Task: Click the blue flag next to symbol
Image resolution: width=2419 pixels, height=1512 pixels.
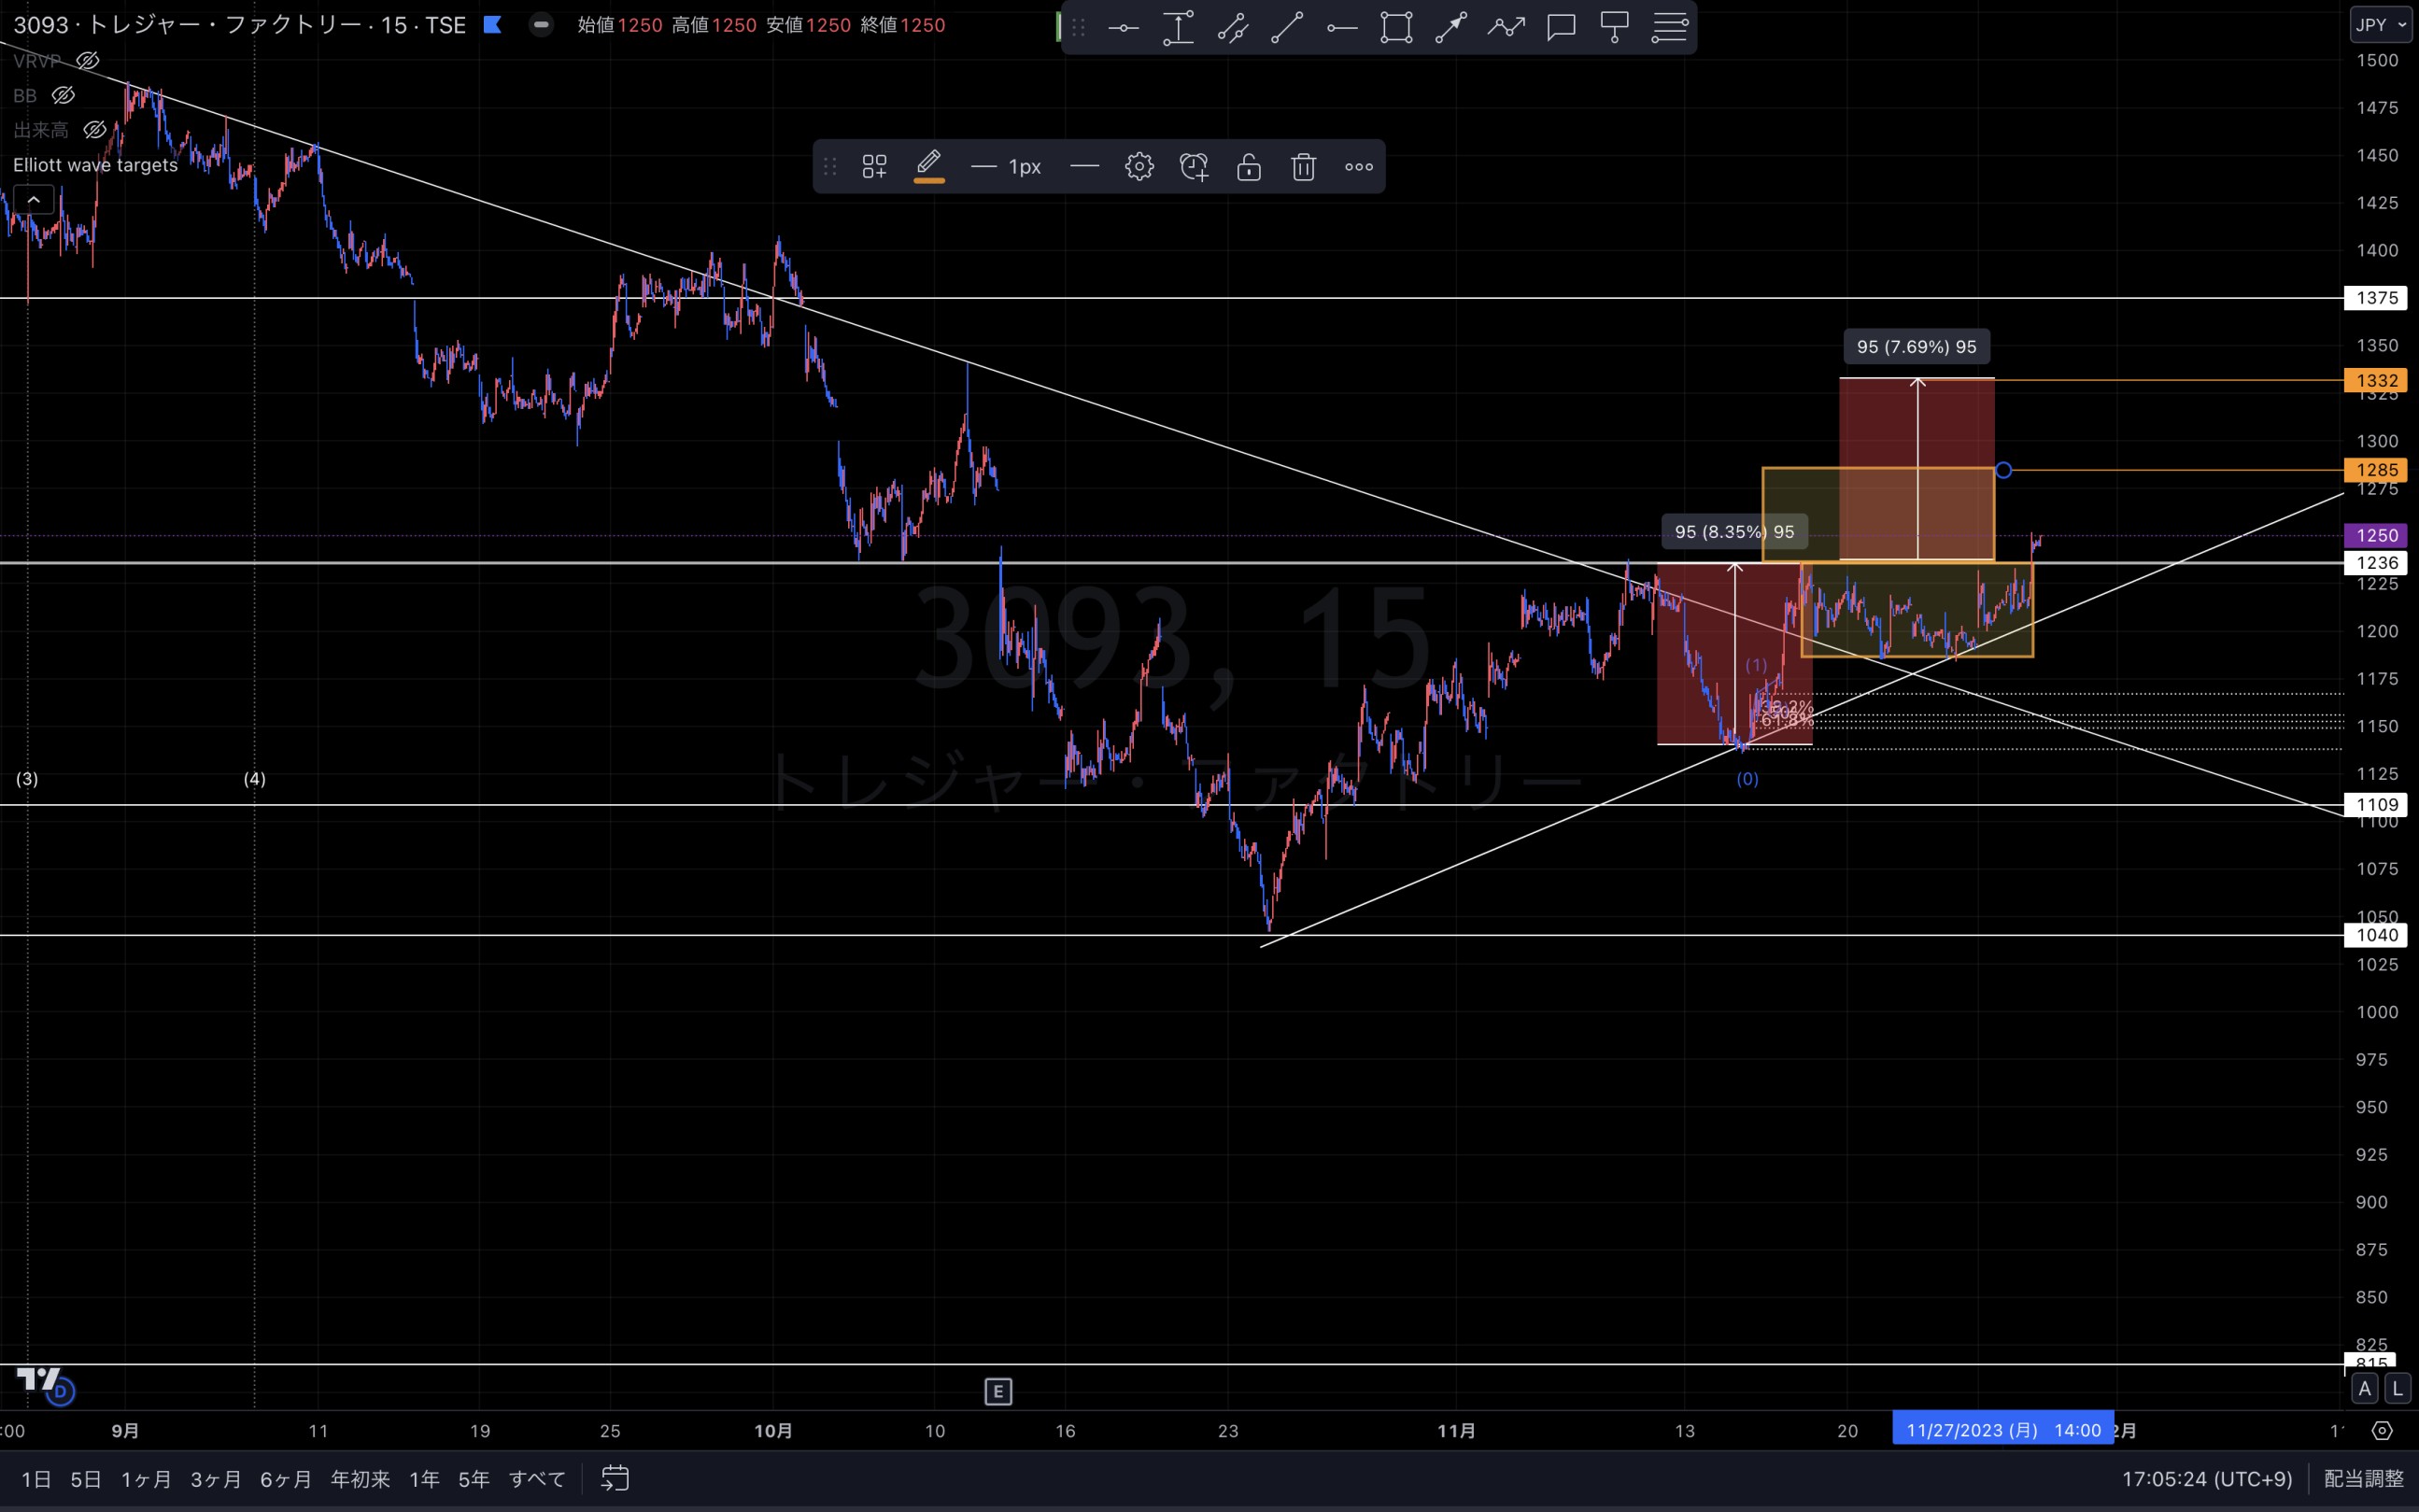Action: coord(492,25)
